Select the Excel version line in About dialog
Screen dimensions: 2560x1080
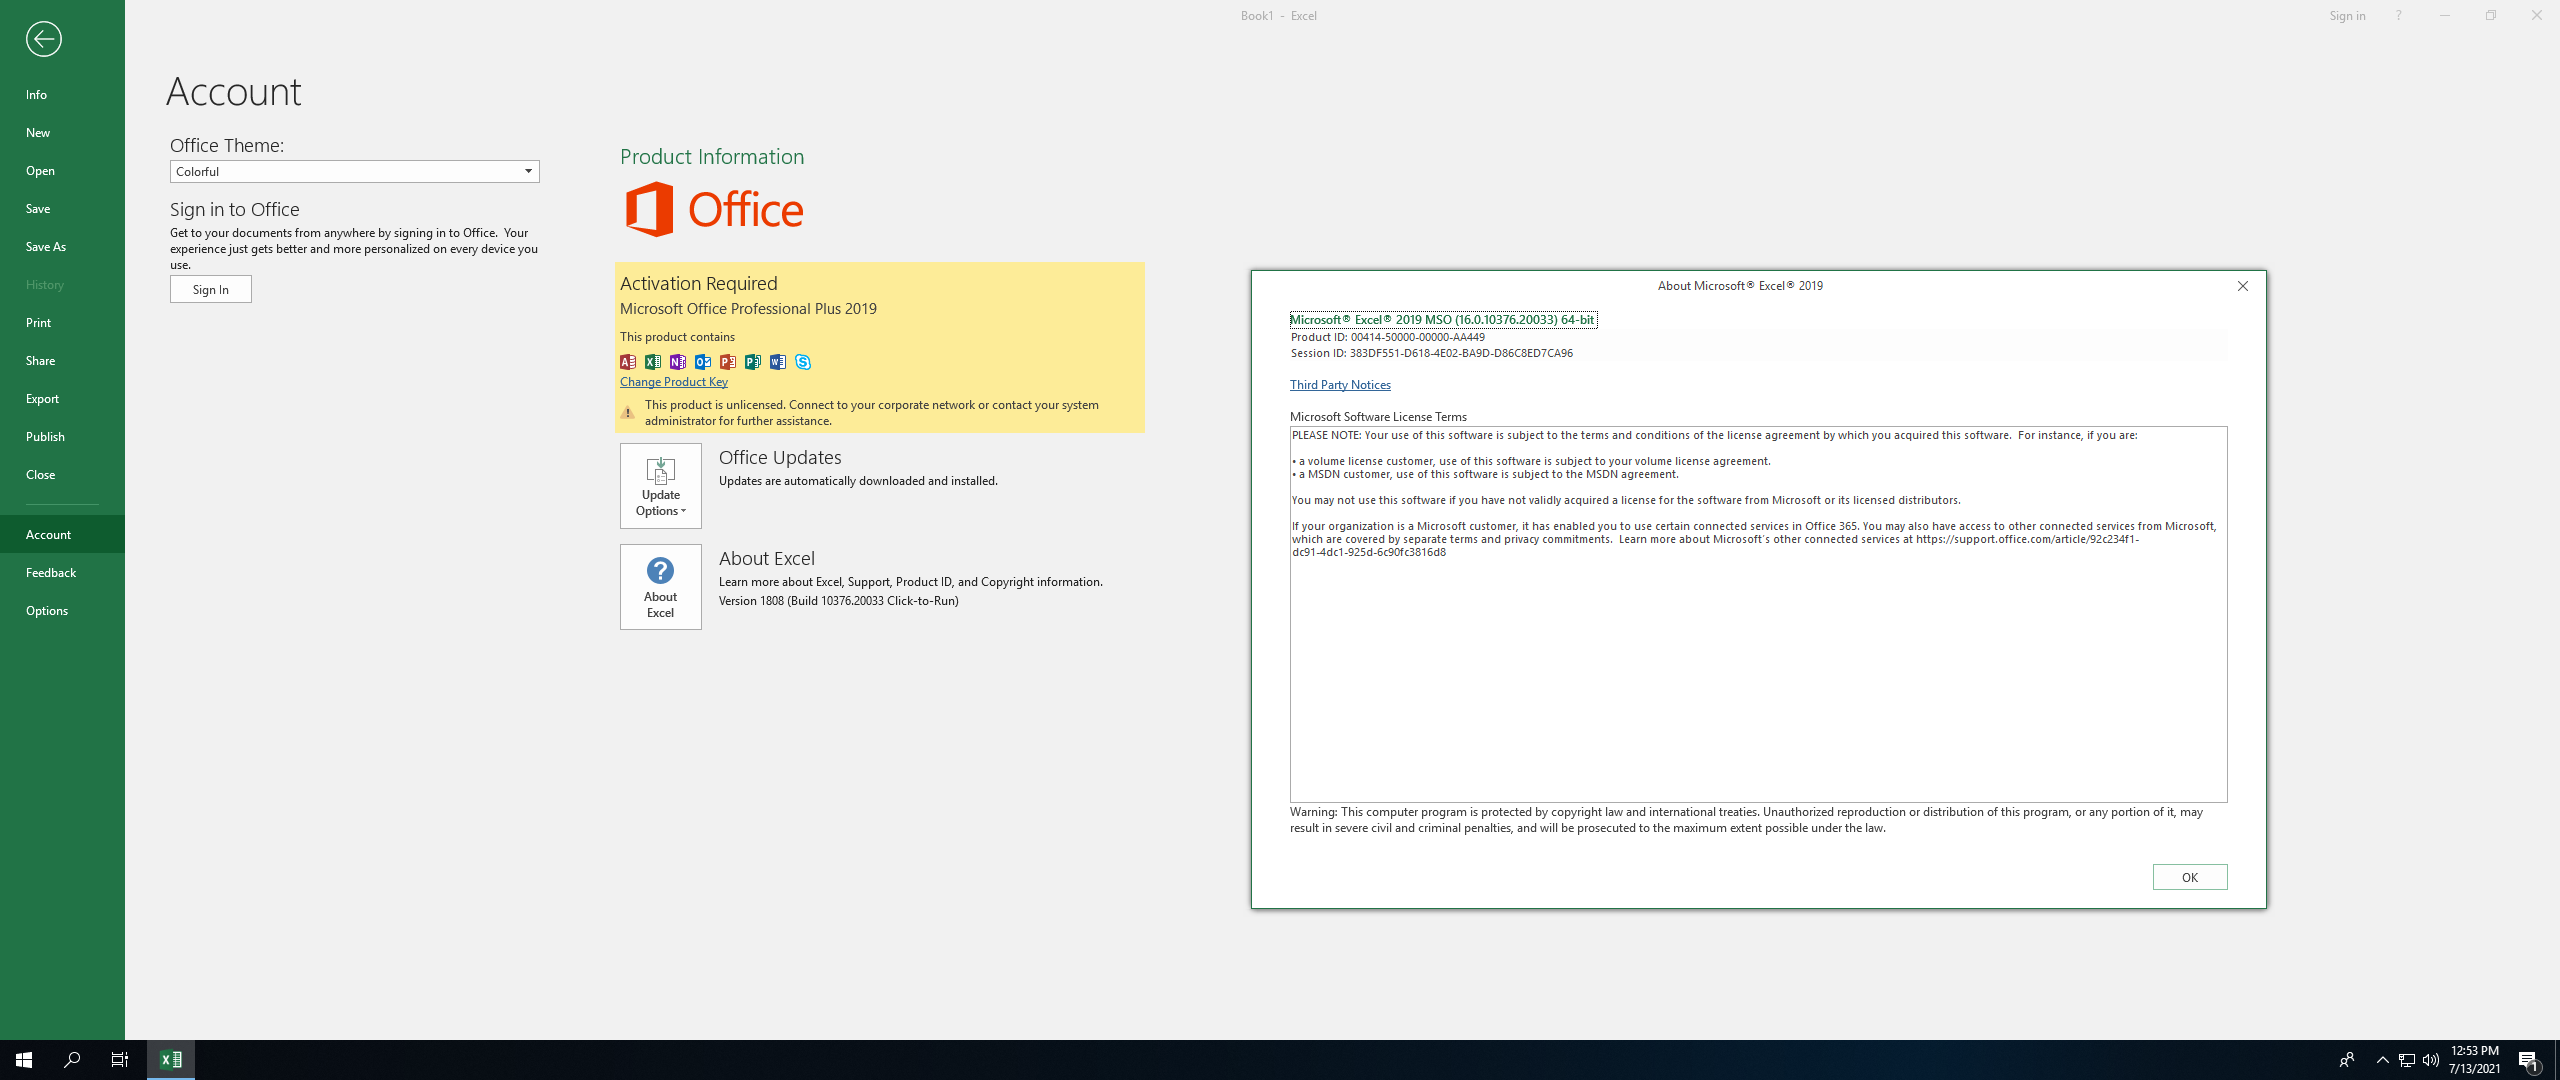point(1442,320)
